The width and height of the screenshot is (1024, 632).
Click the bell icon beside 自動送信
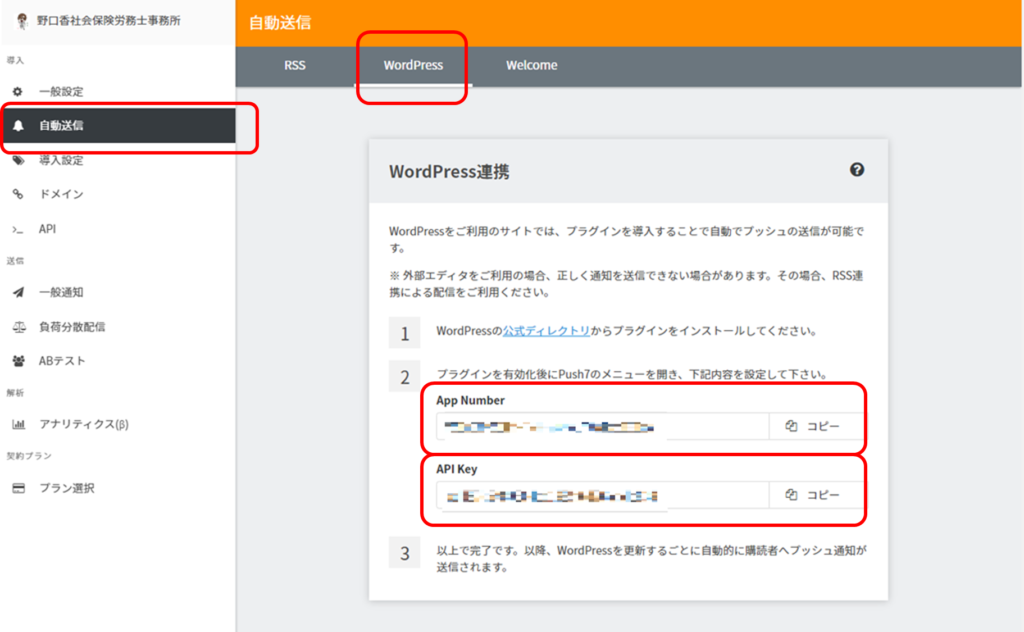(18, 125)
